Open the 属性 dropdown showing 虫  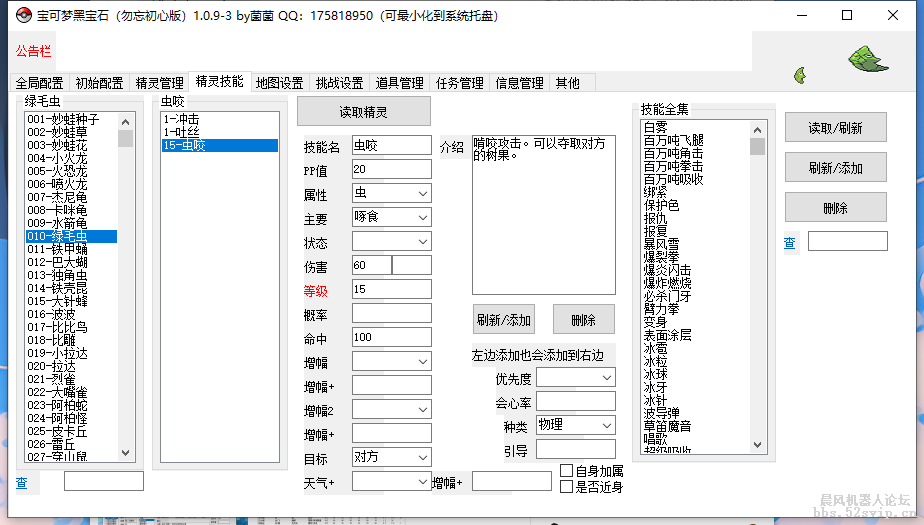pos(391,193)
